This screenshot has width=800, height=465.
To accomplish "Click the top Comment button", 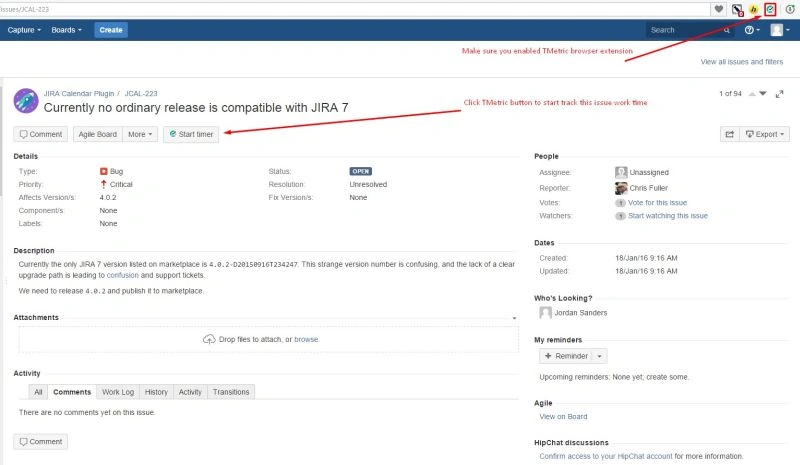I will click(40, 134).
